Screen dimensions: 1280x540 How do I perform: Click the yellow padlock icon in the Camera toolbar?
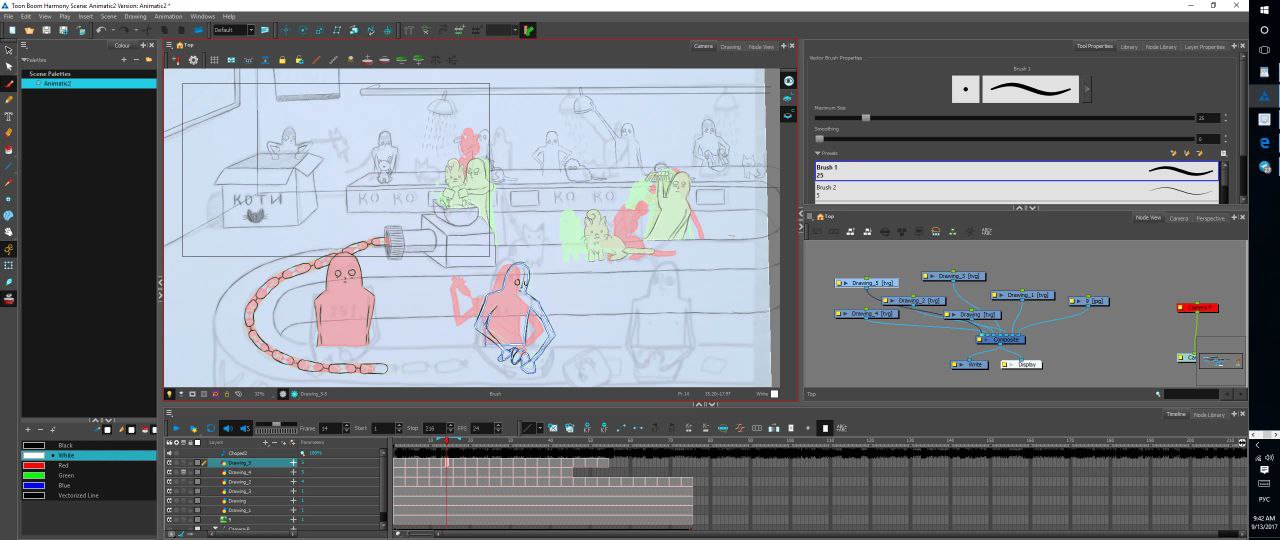pyautogui.click(x=283, y=60)
